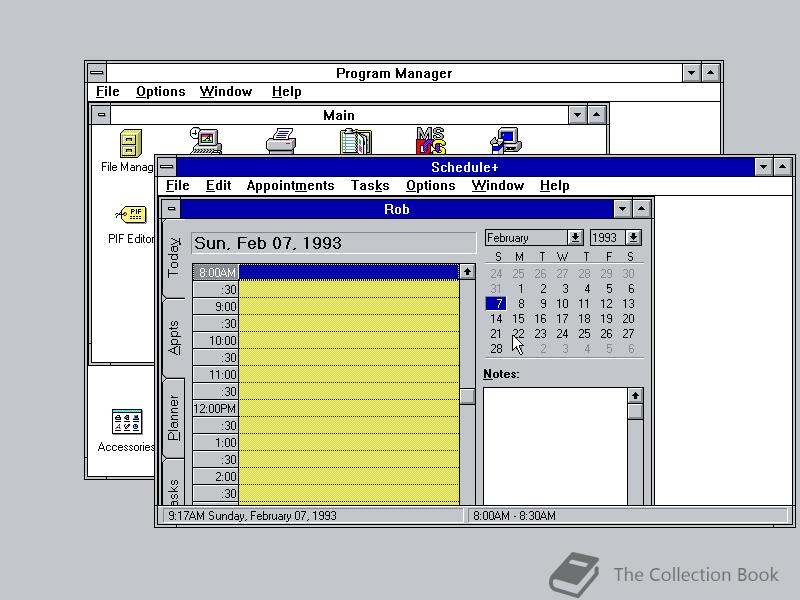Open Clipboard Viewer icon in Main group
The height and width of the screenshot is (600, 800).
(356, 141)
